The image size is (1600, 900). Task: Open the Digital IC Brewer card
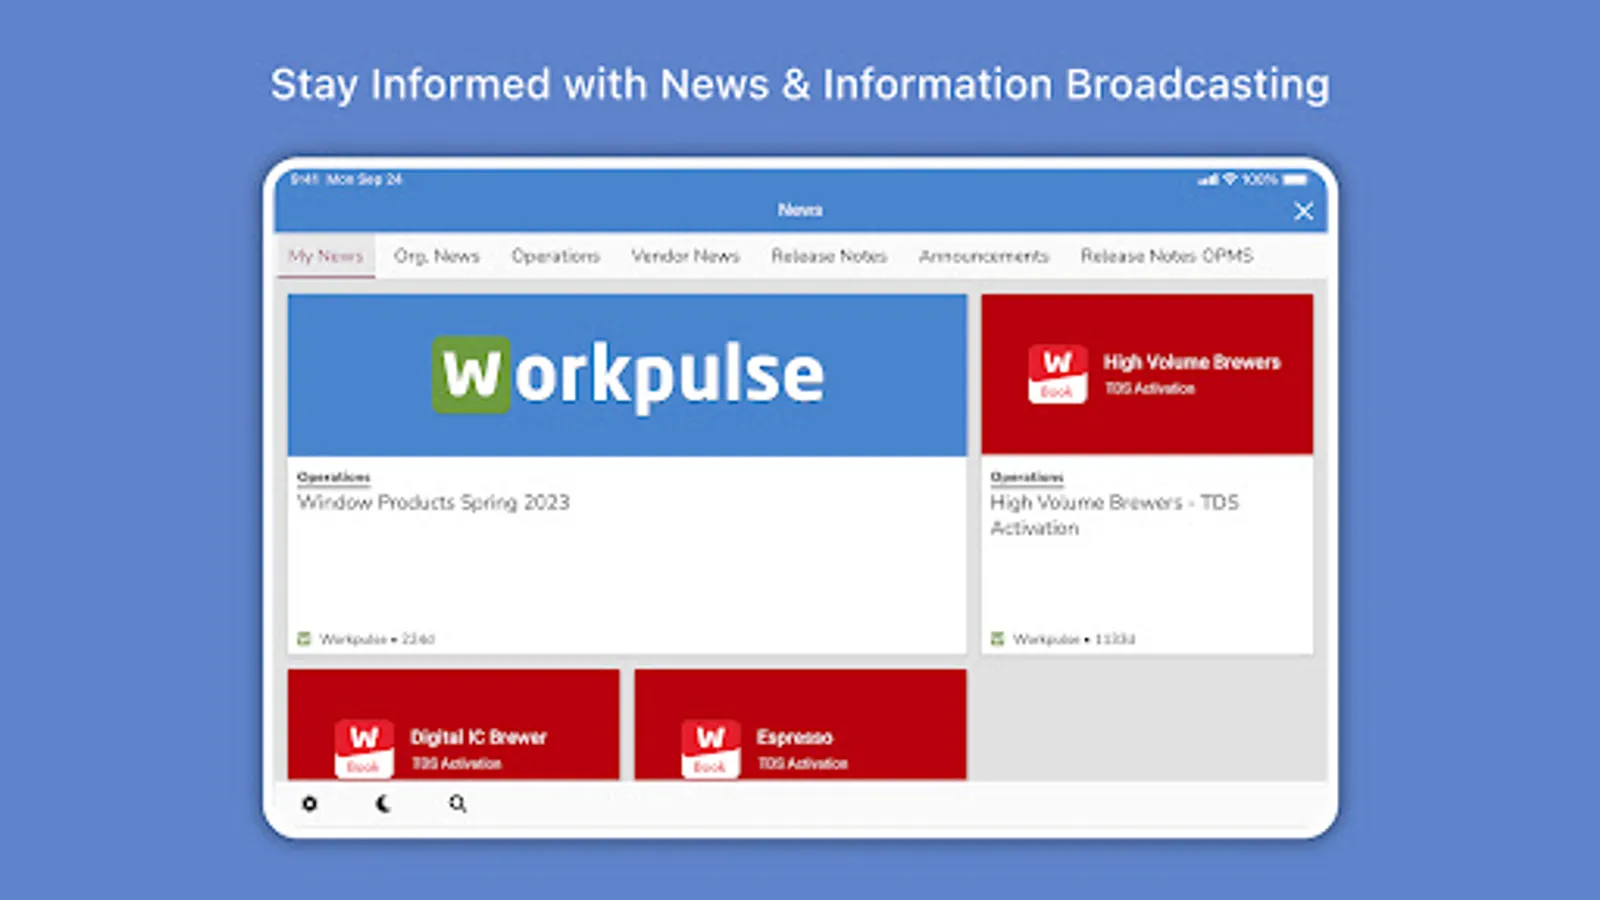point(453,725)
